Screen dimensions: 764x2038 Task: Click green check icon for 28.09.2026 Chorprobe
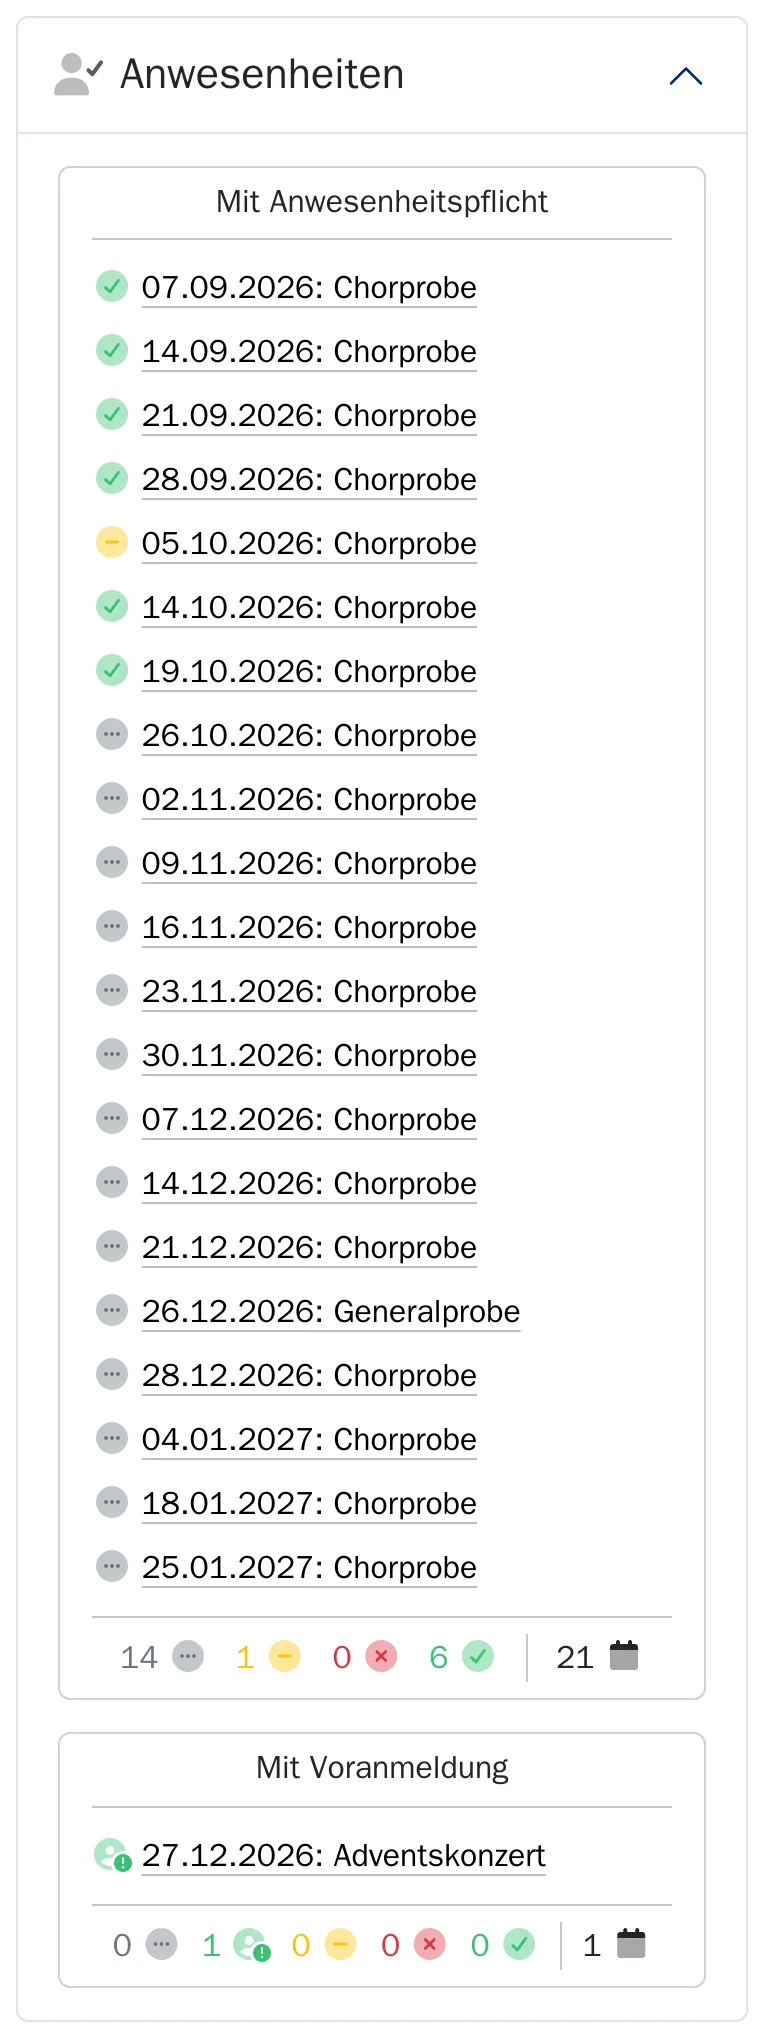click(x=112, y=478)
